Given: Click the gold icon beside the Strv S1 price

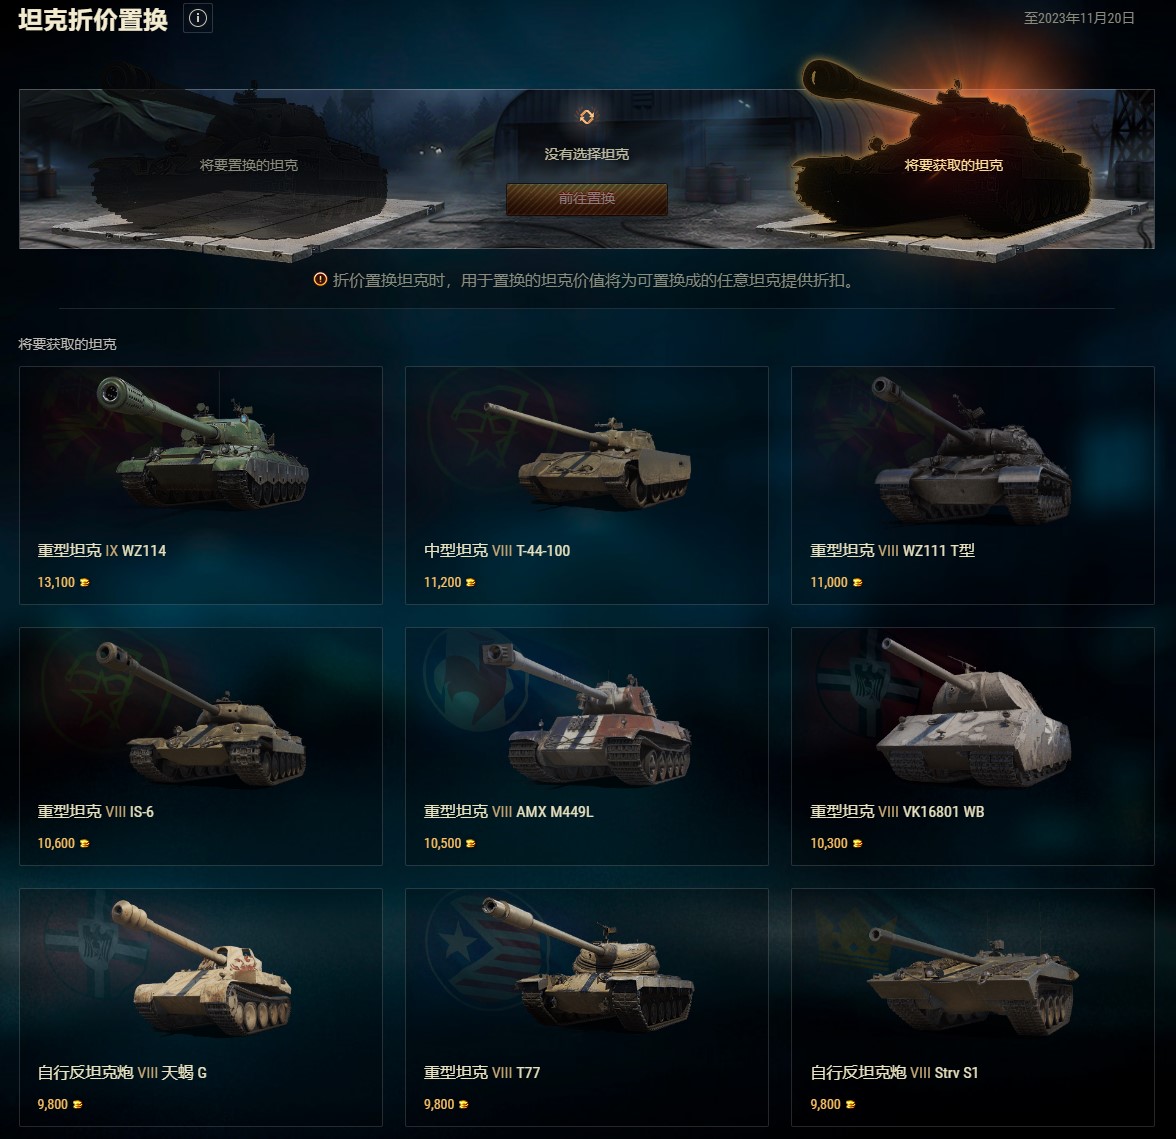Looking at the screenshot, I should pyautogui.click(x=850, y=1105).
